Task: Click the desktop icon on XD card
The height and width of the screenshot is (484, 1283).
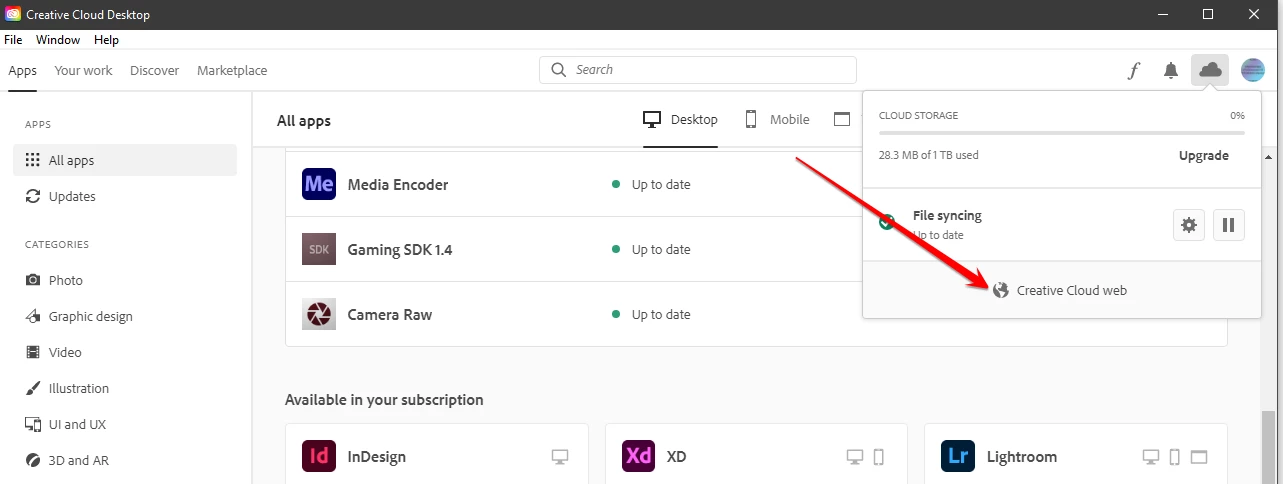Action: pyautogui.click(x=855, y=457)
